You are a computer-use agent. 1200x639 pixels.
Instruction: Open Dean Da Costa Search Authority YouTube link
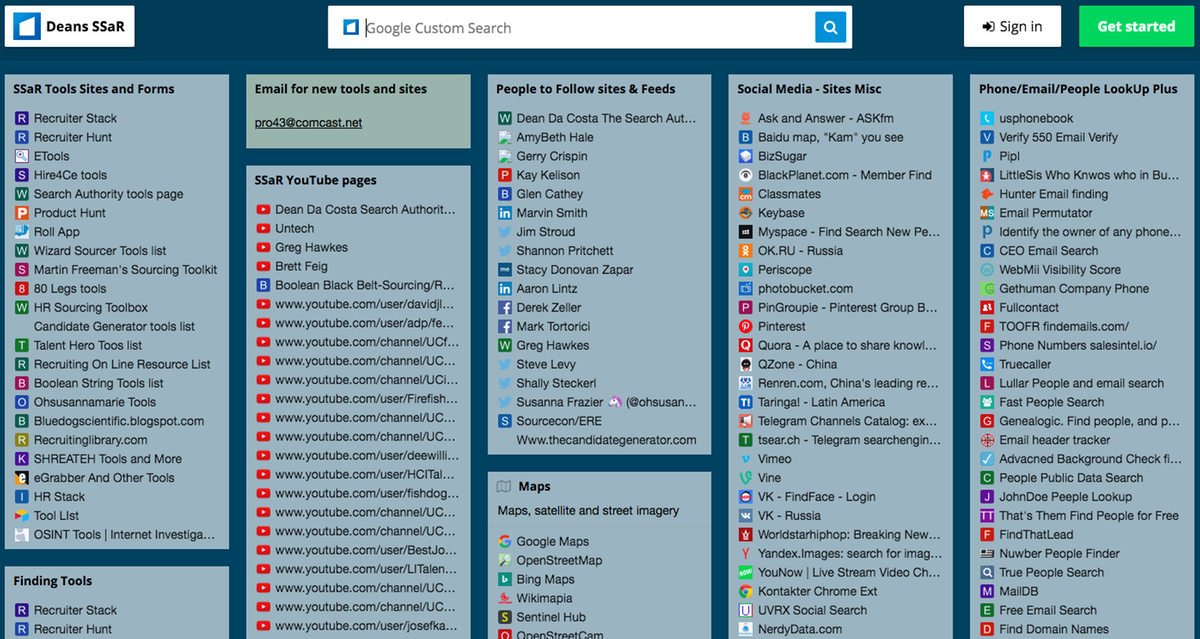tap(365, 210)
